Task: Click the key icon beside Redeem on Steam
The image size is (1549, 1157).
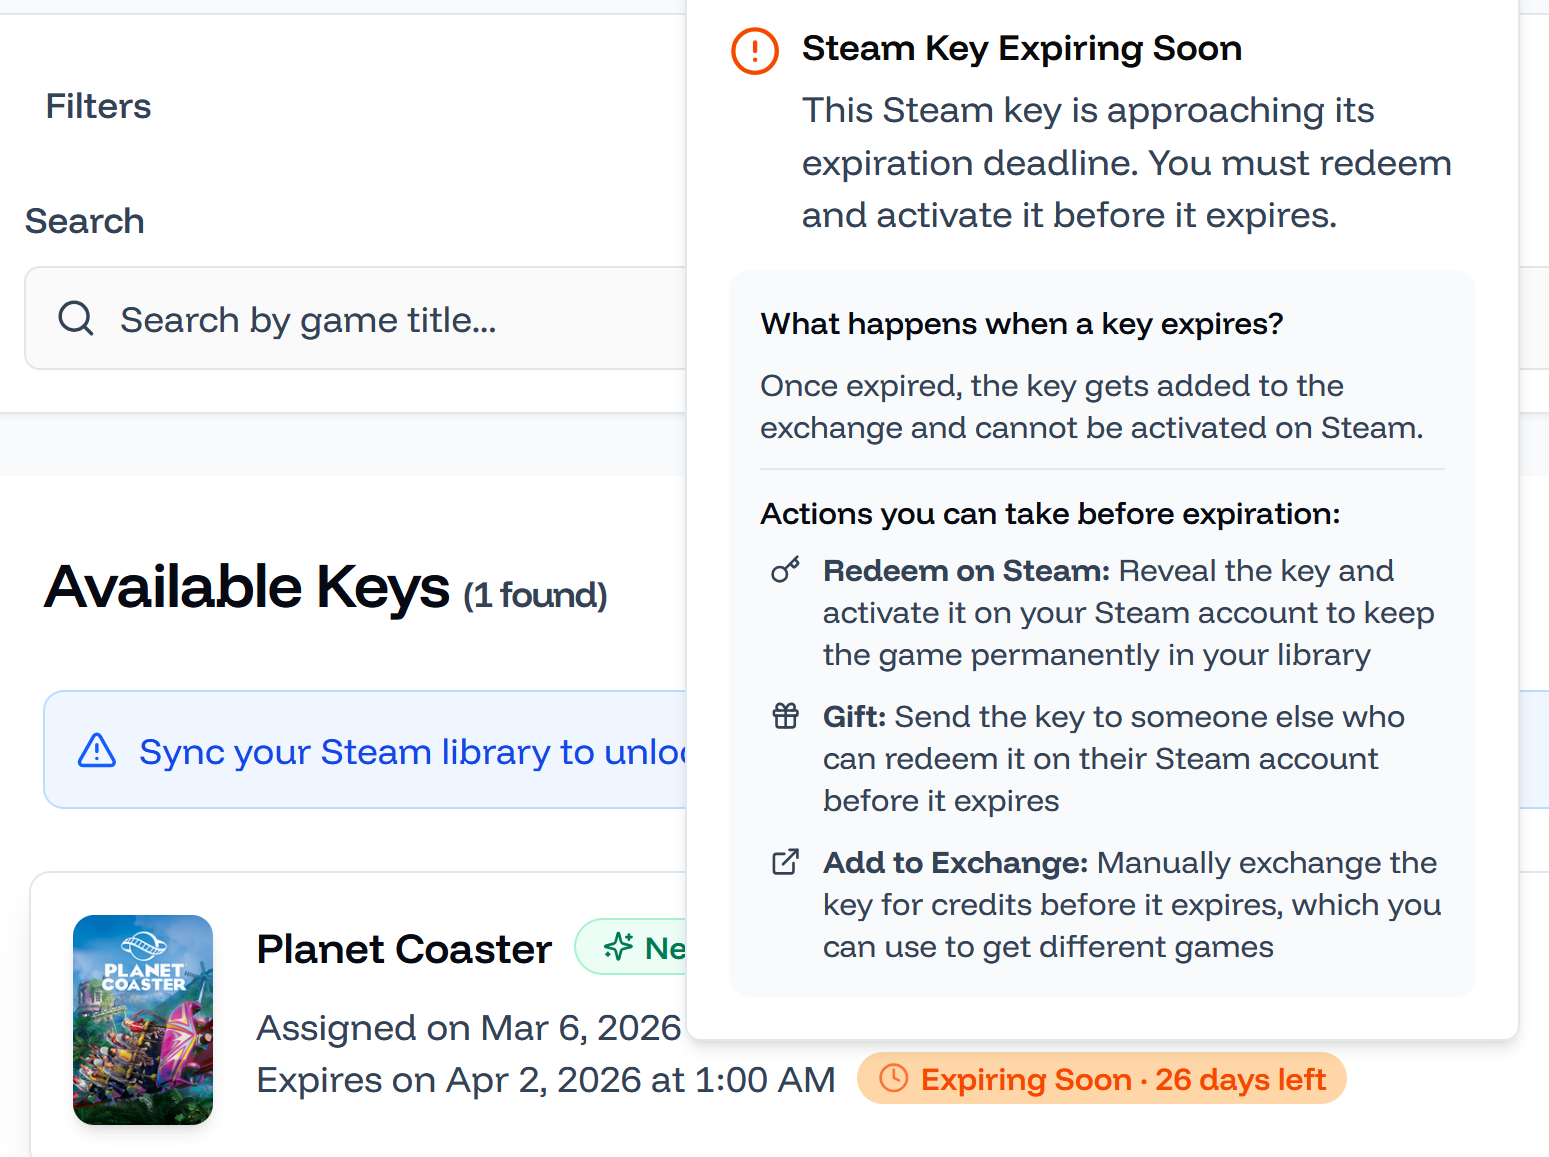Action: [786, 570]
